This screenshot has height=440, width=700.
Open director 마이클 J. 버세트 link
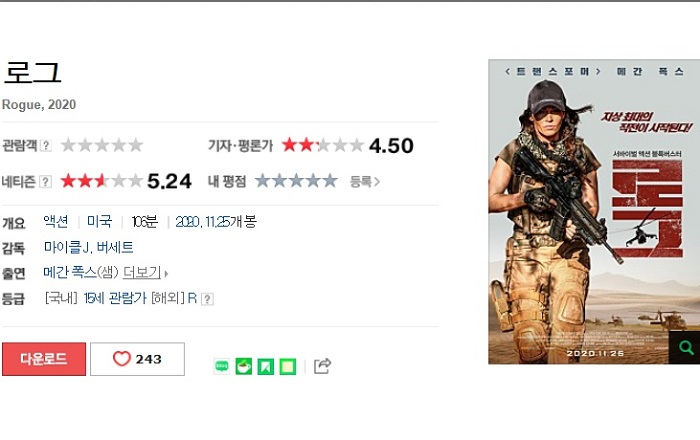click(x=88, y=247)
